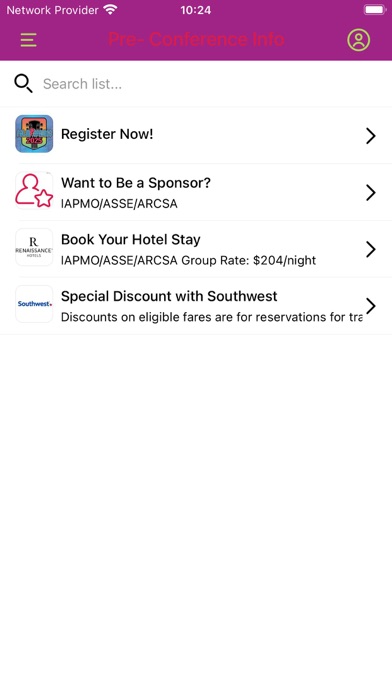Expand Book Your Hotel Stay chevron

click(371, 249)
